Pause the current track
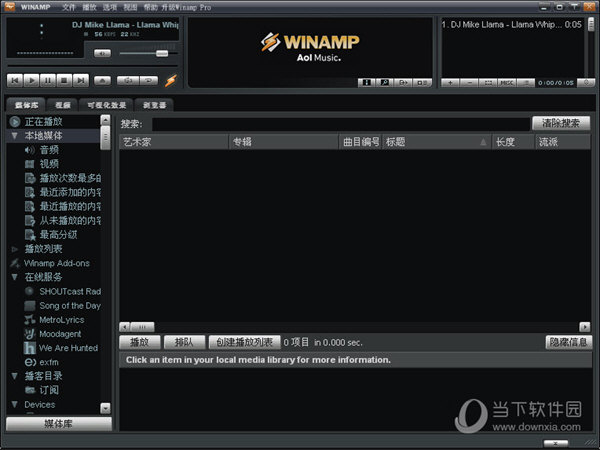Viewport: 600px width, 450px height. (x=48, y=80)
